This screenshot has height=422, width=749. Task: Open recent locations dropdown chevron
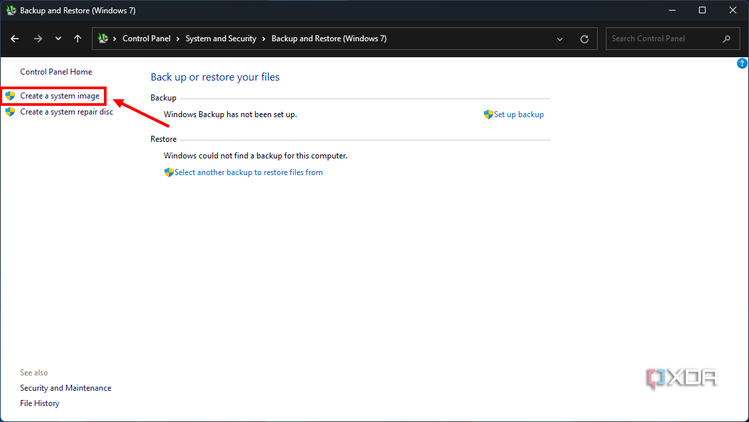click(58, 39)
